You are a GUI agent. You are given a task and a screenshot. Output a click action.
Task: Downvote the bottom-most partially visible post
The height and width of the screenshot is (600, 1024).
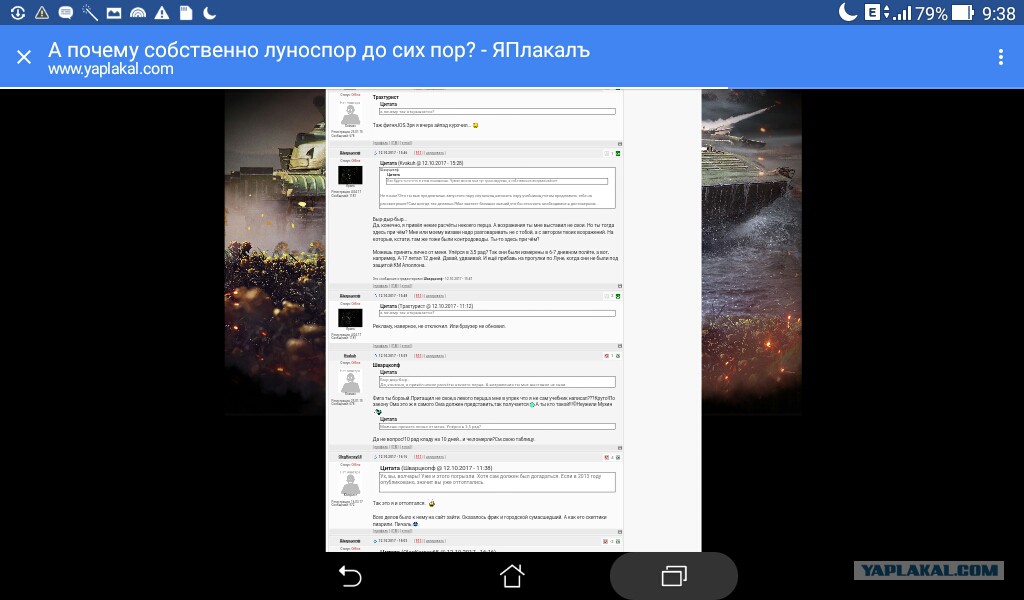click(x=605, y=541)
